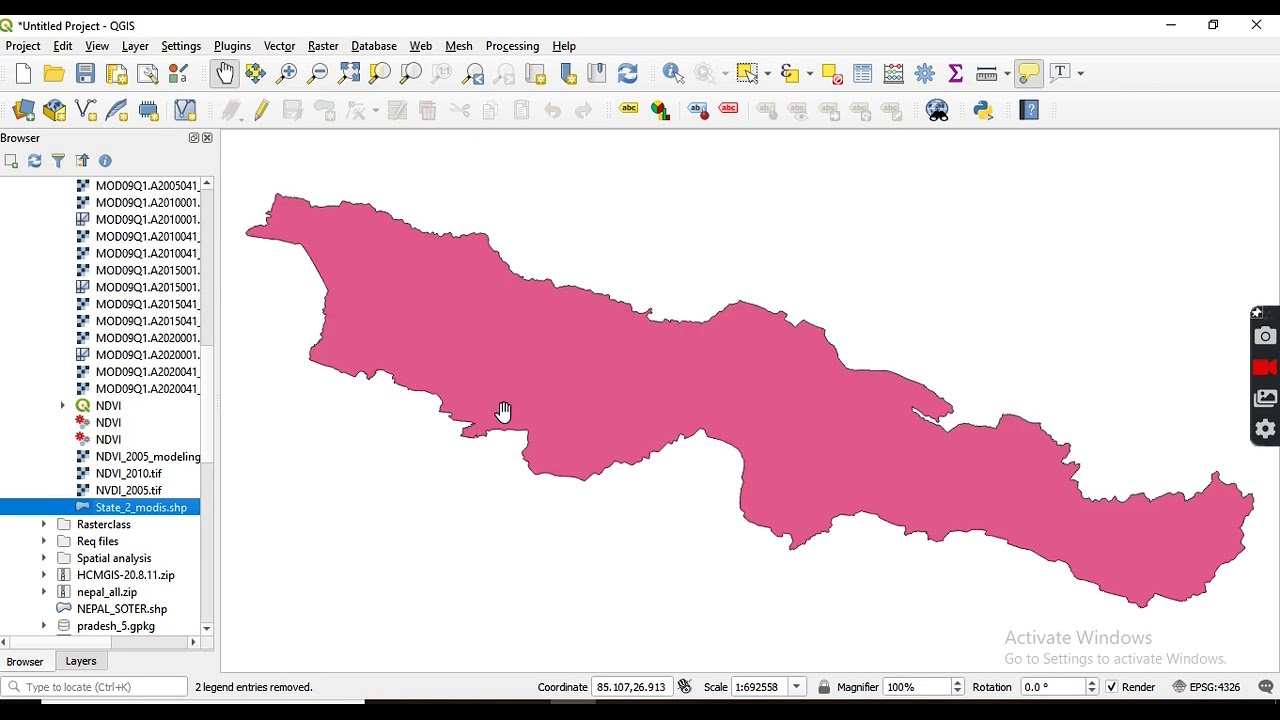
Task: Select NDVI_2010.tif in Browser
Action: (x=128, y=474)
